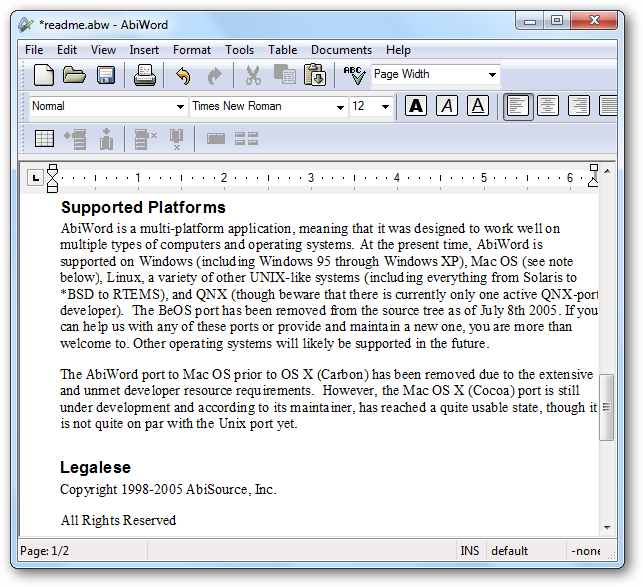Open the Insert menu

(x=144, y=50)
